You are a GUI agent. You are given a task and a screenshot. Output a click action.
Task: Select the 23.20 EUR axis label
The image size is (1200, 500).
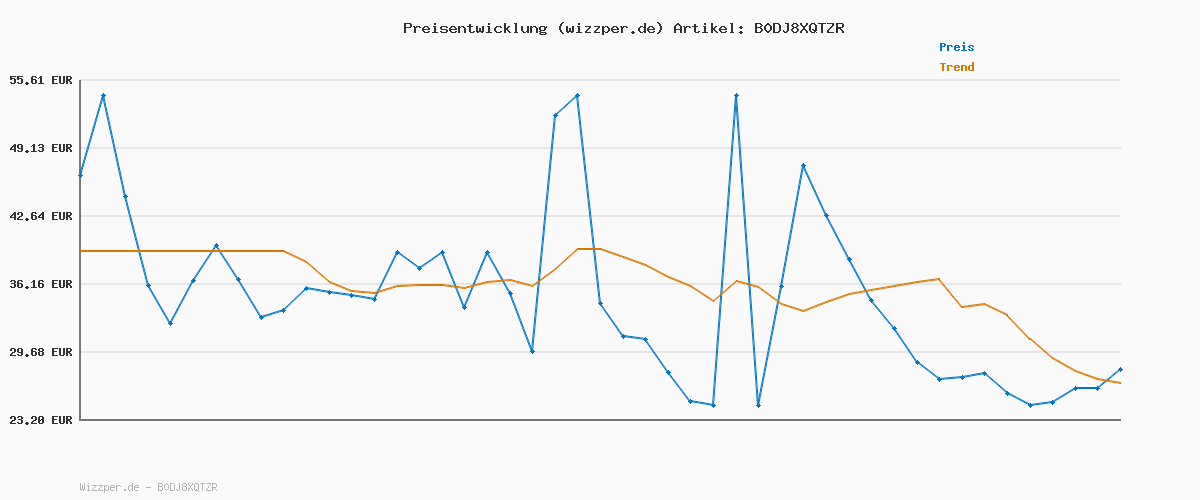(40, 420)
